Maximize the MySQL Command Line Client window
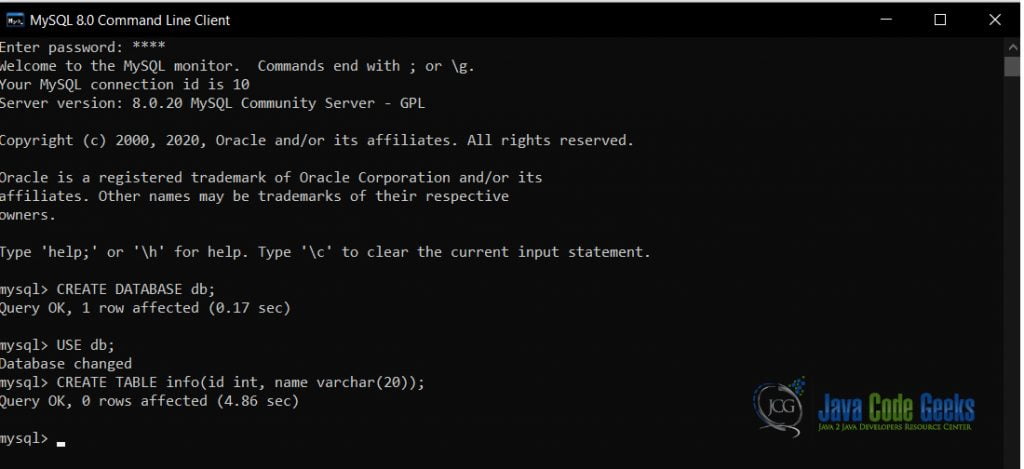 click(x=940, y=20)
